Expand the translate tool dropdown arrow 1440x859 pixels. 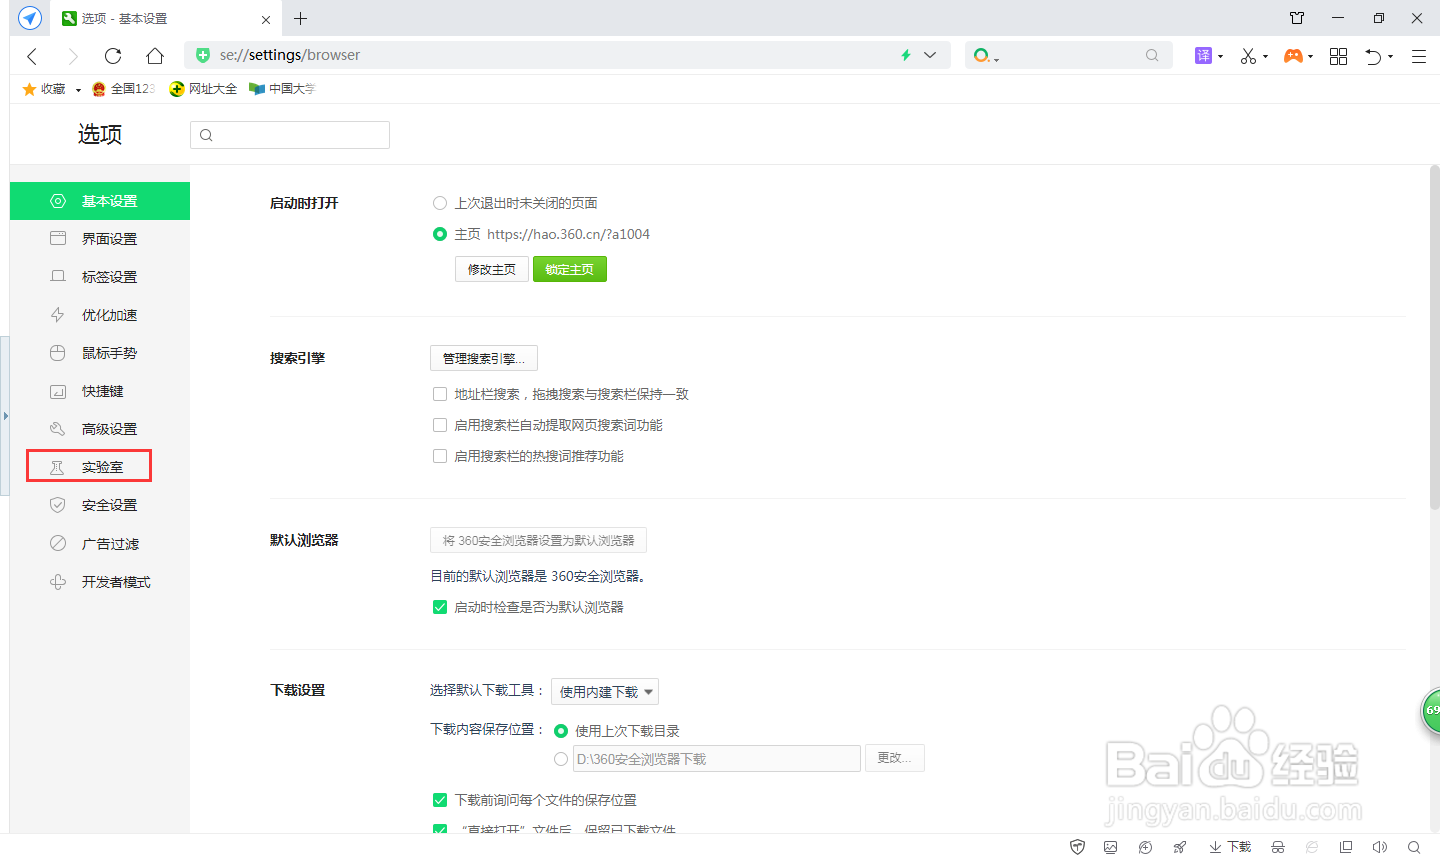coord(1221,57)
